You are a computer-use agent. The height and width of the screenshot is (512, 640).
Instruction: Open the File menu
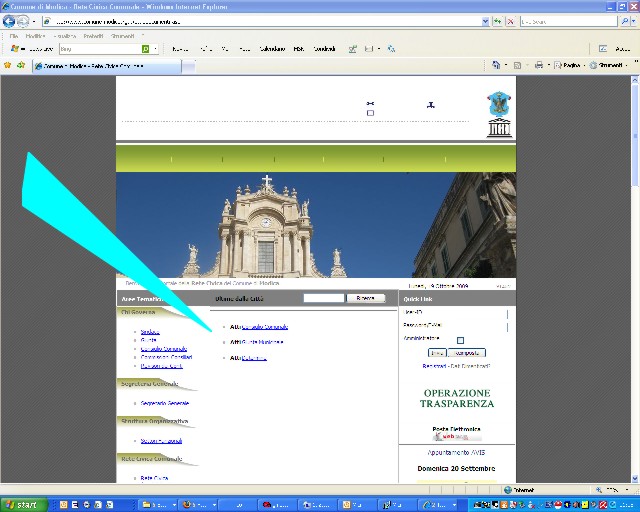point(14,36)
